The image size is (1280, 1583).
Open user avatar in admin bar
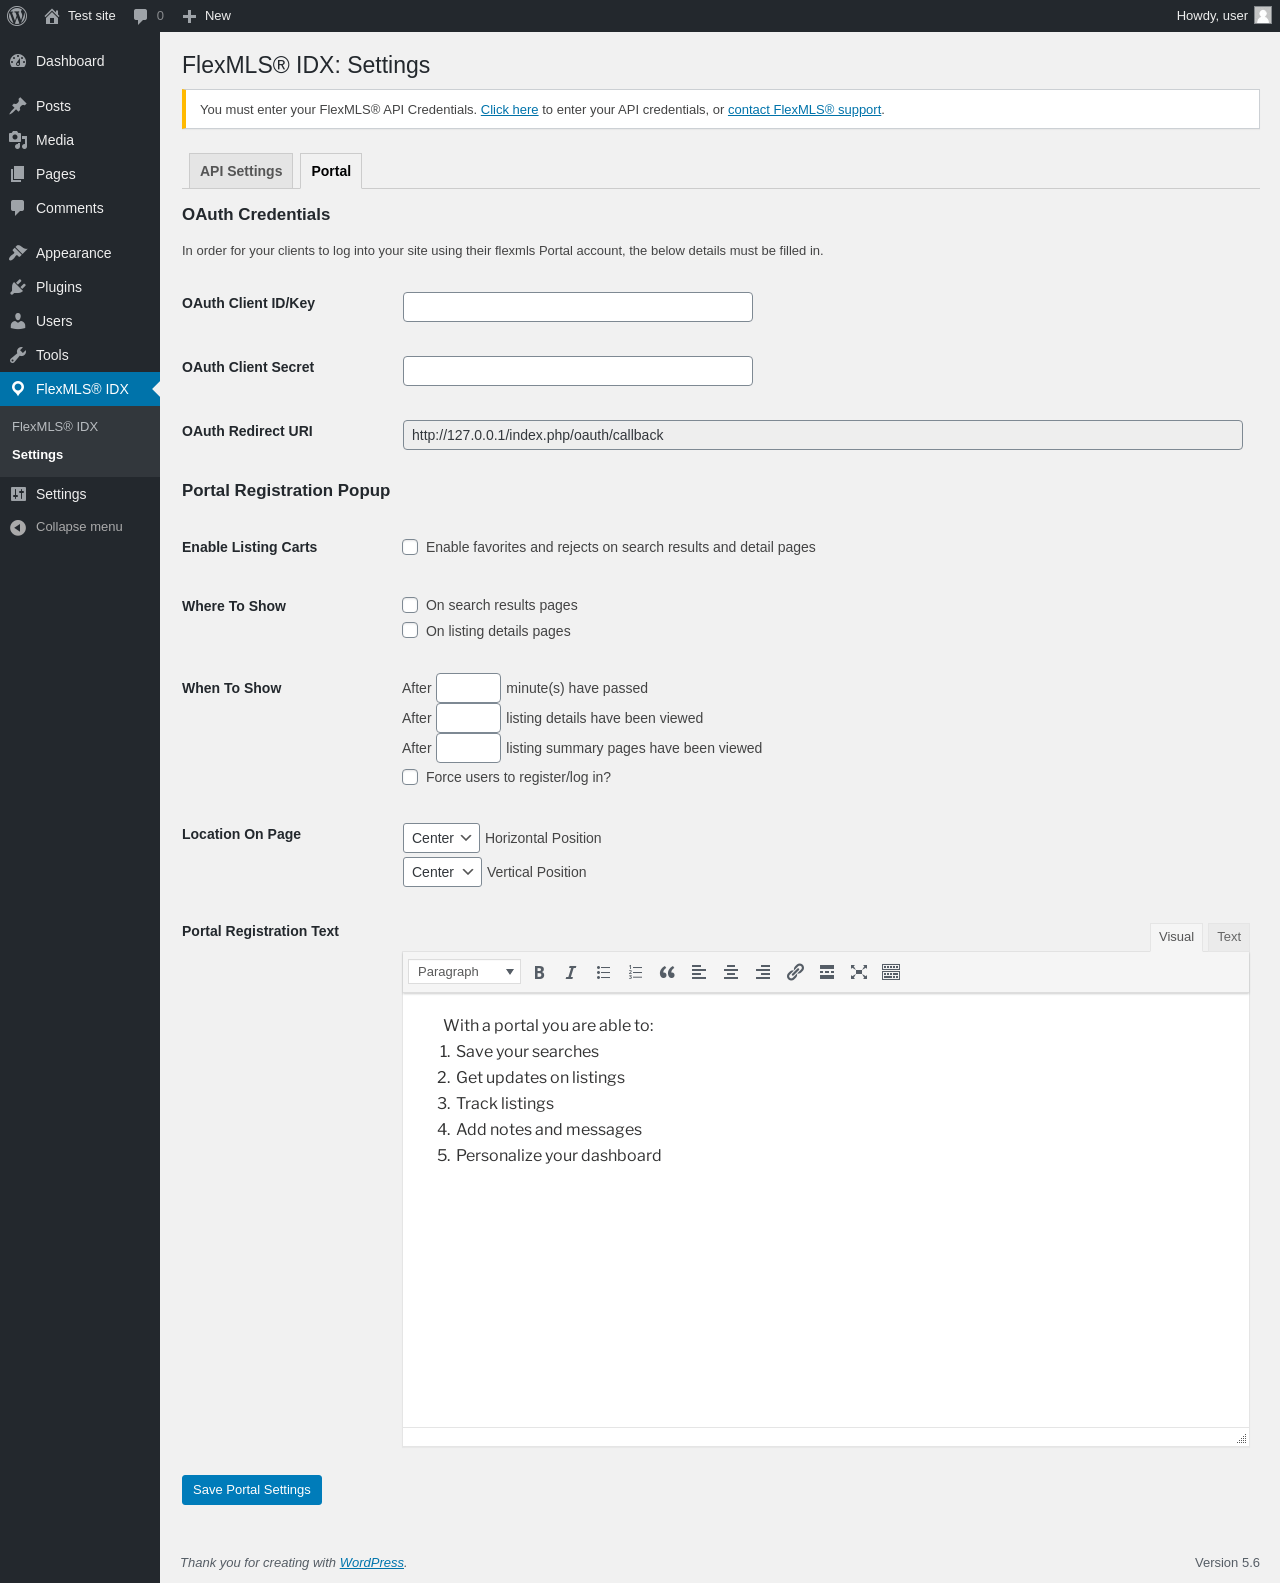[1263, 16]
